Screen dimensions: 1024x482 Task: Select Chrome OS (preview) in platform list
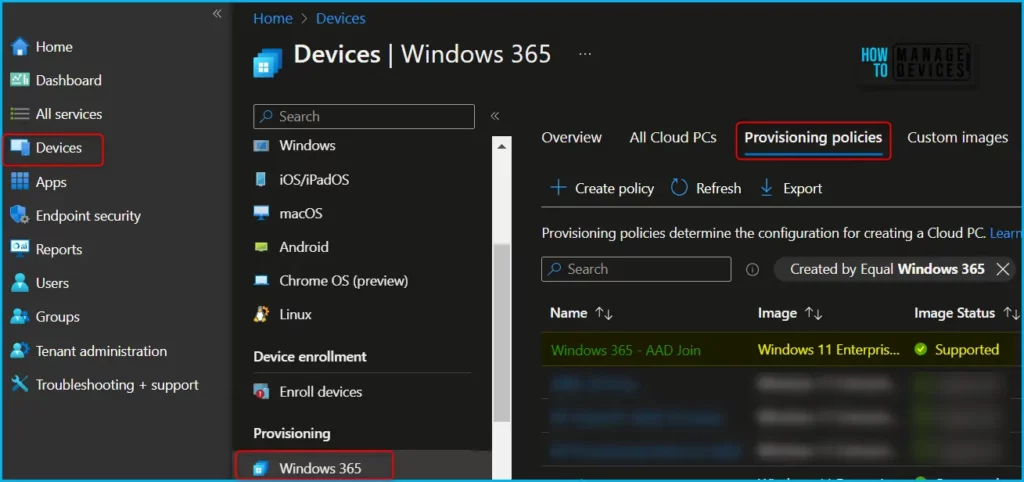pyautogui.click(x=344, y=281)
